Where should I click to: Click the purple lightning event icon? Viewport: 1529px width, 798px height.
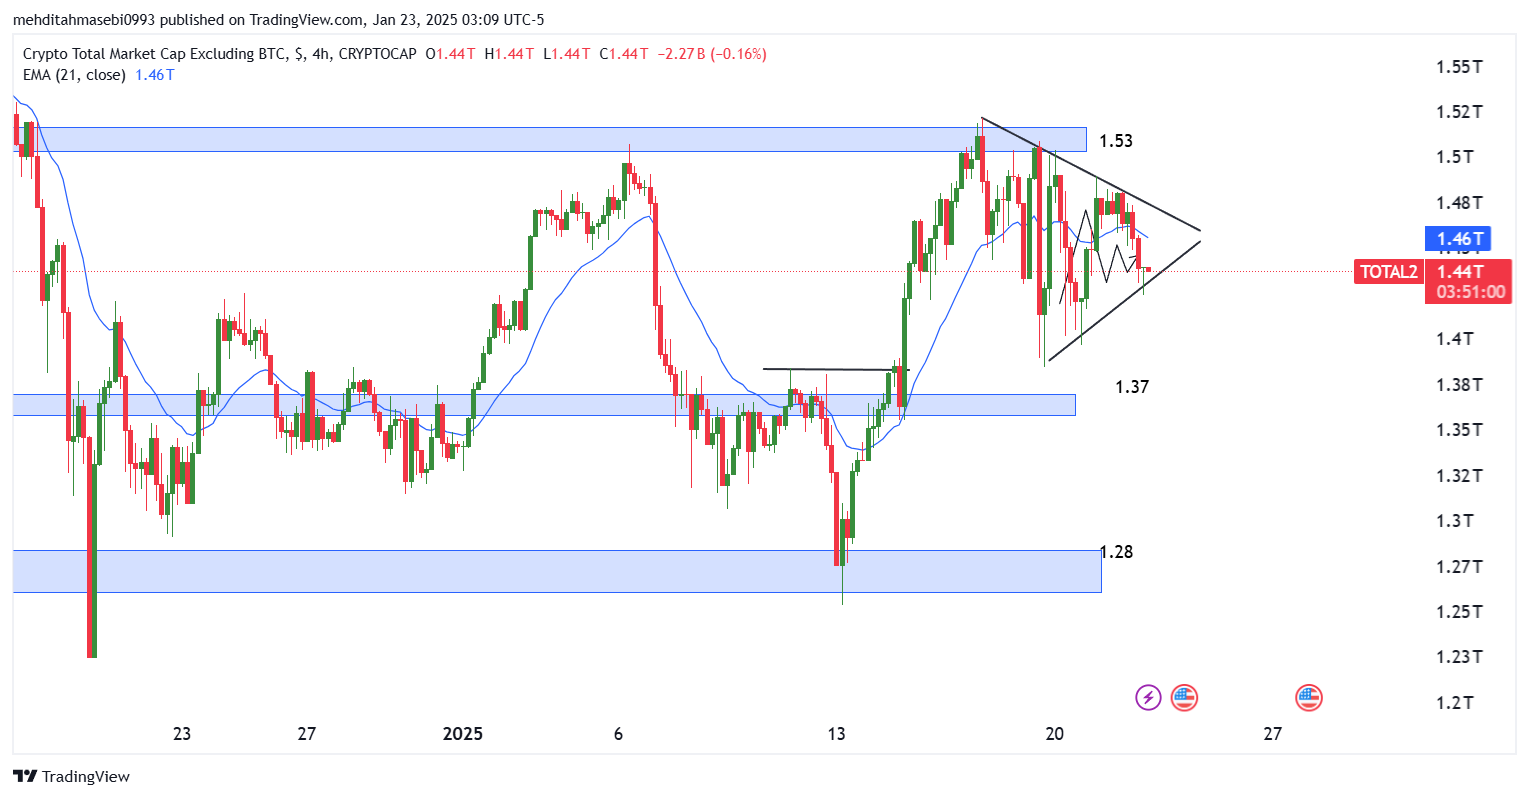pyautogui.click(x=1148, y=697)
